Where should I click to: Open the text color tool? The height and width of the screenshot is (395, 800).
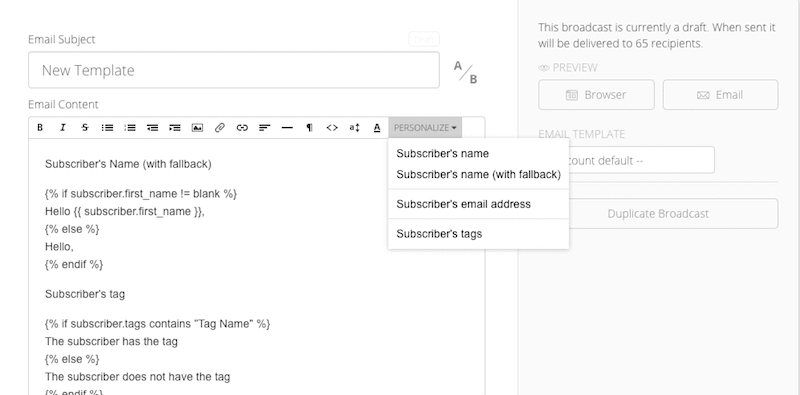(x=377, y=128)
